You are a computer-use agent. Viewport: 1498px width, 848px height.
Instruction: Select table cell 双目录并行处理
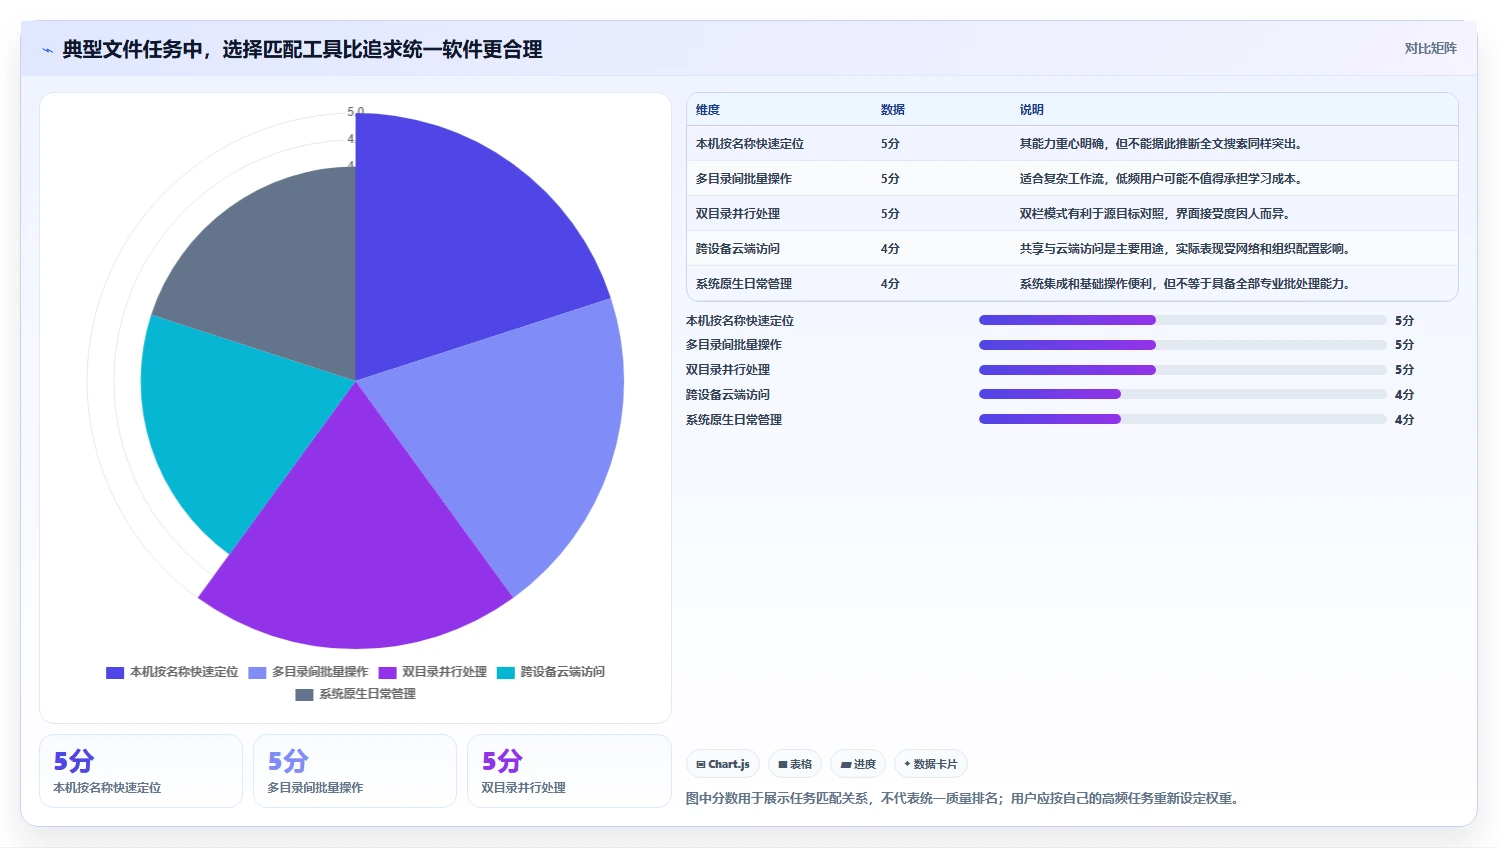point(738,214)
